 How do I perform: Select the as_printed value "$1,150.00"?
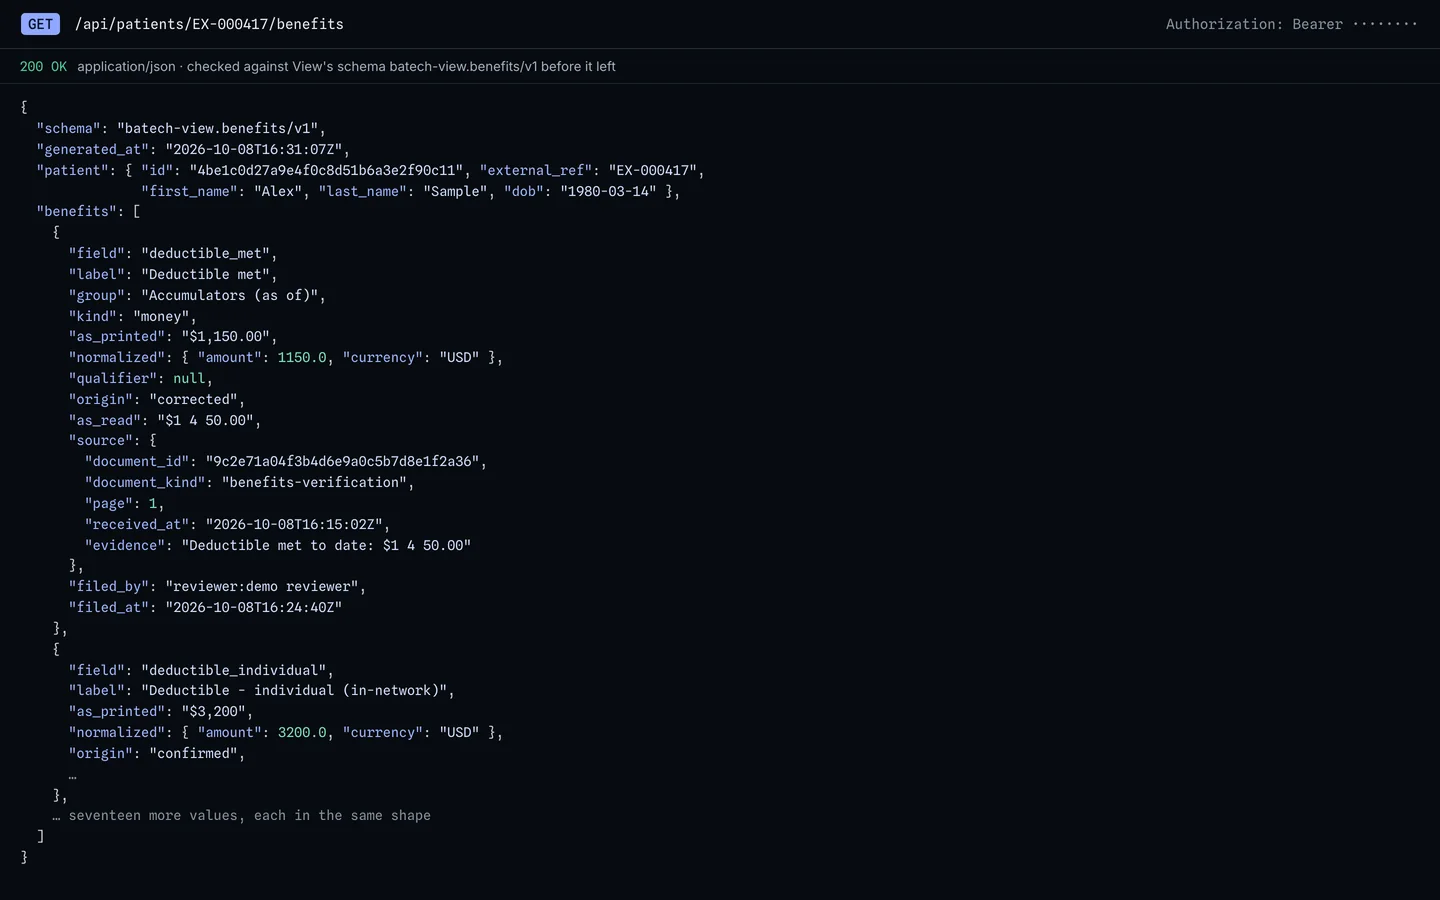tap(225, 336)
